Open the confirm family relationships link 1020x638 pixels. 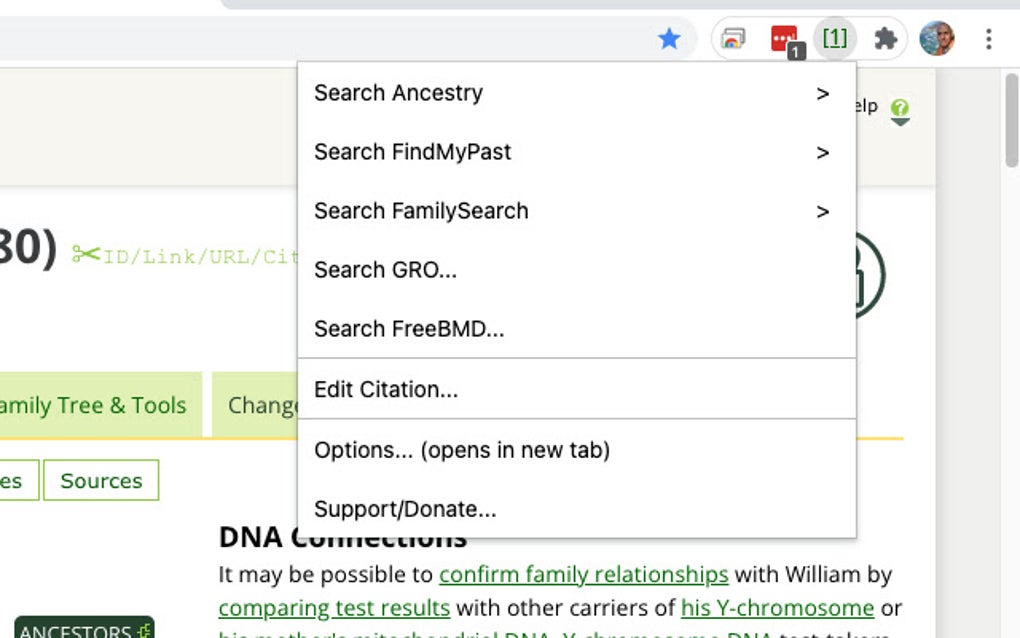pyautogui.click(x=583, y=575)
